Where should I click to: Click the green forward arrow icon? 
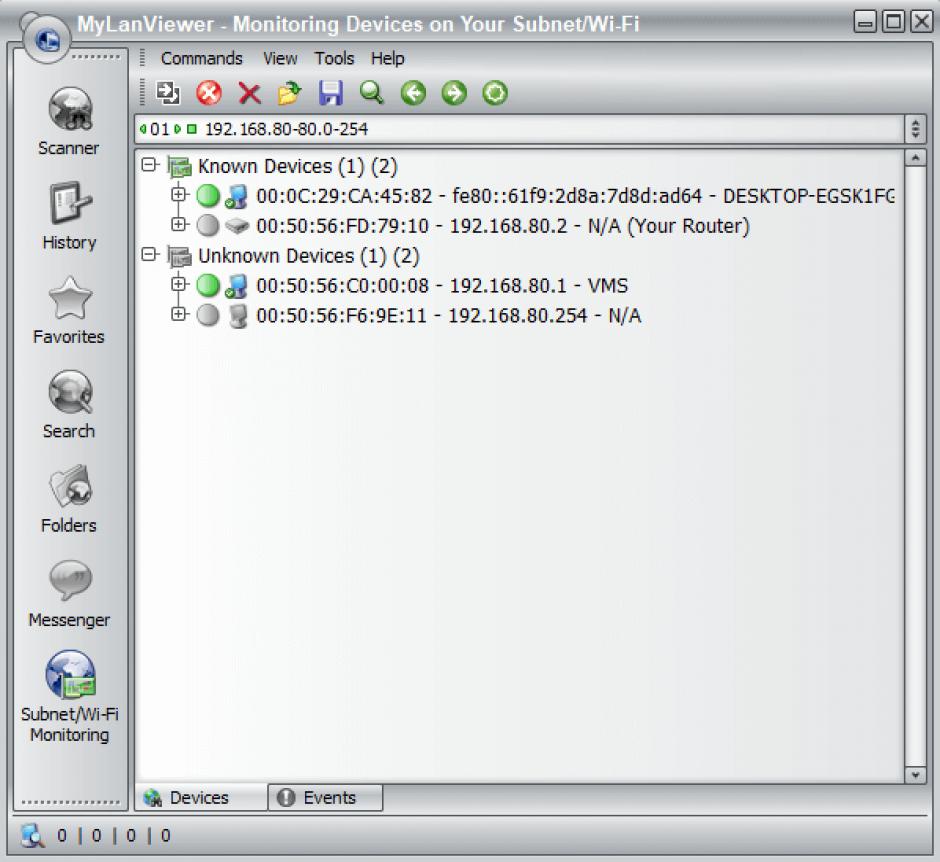(x=454, y=93)
